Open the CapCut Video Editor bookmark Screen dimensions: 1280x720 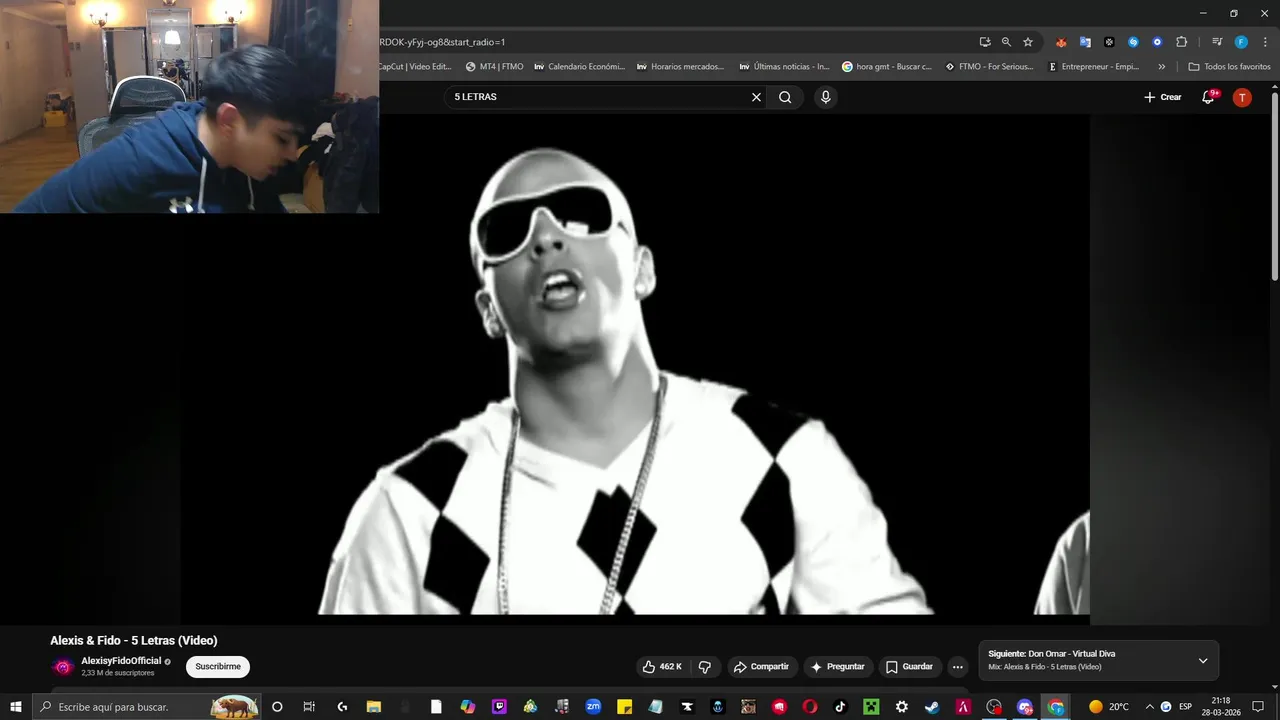(416, 67)
